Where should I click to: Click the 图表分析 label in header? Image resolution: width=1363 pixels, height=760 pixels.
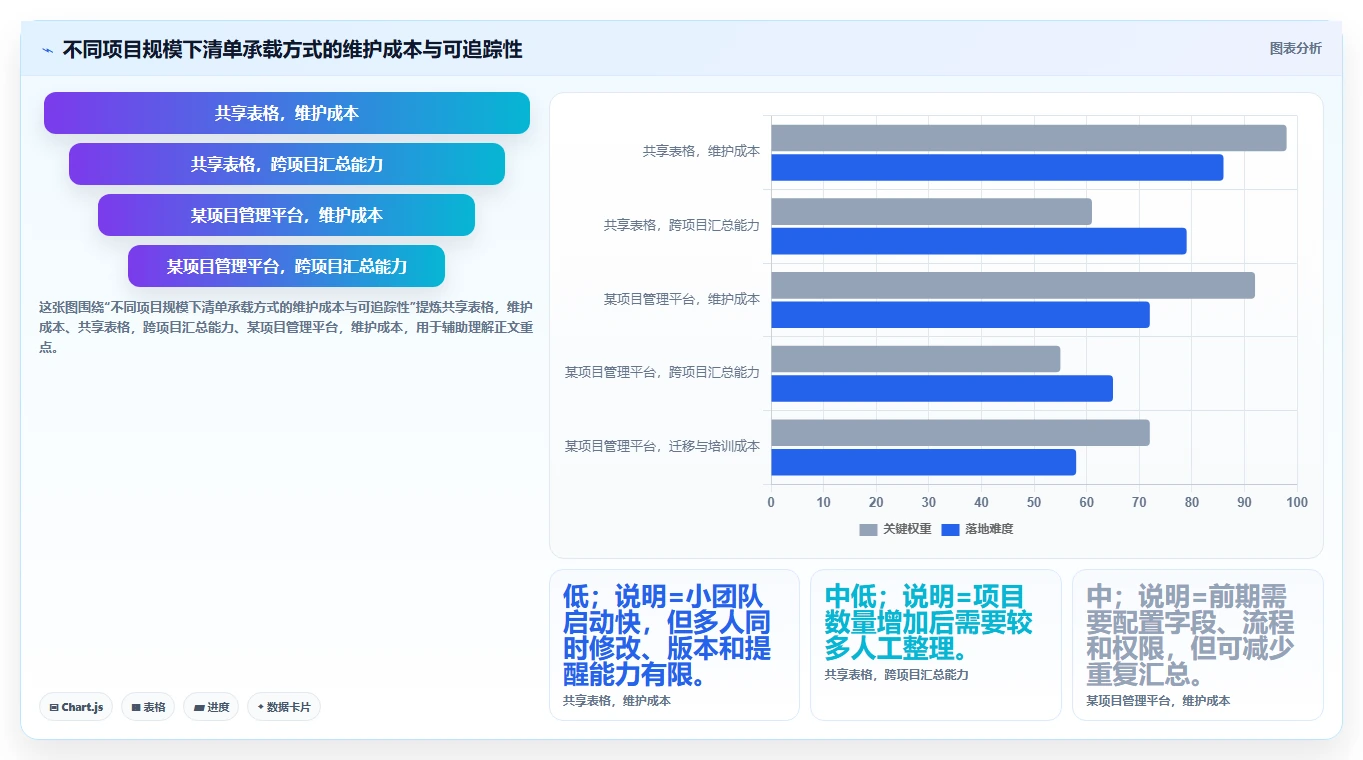click(1295, 49)
